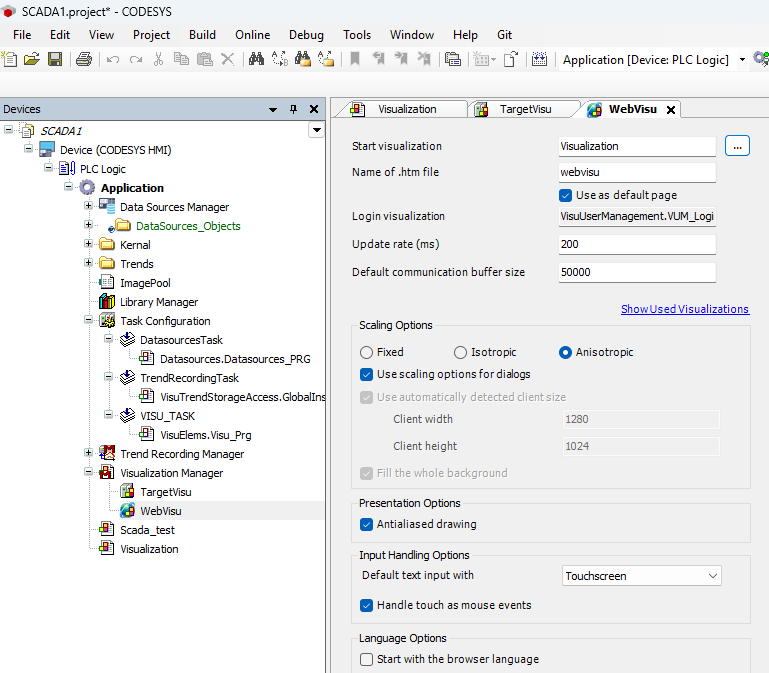Click the New Project toolbar icon

click(x=9, y=59)
